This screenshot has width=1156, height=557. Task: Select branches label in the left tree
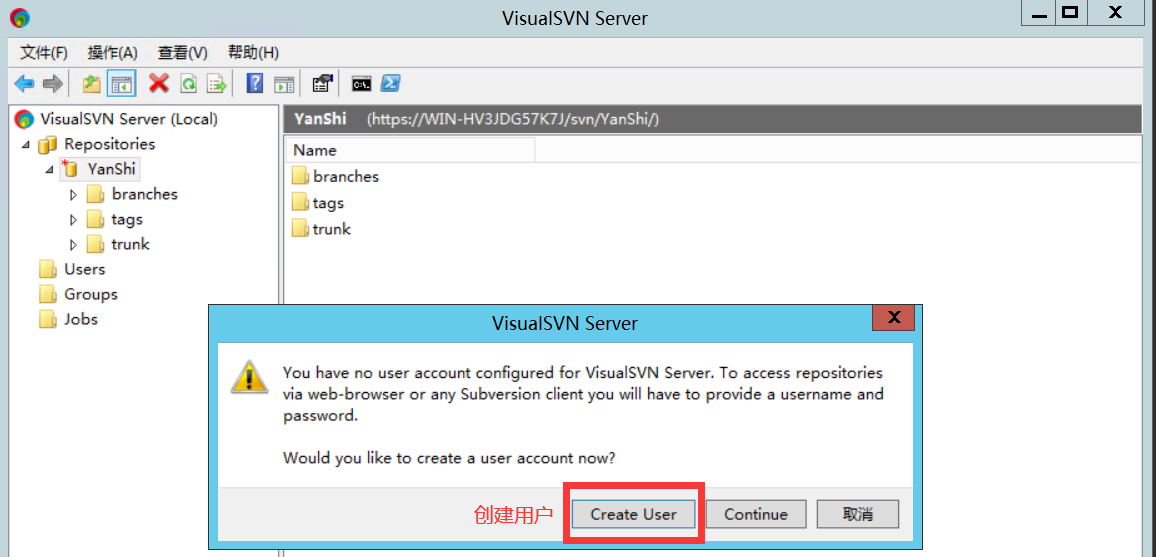144,194
